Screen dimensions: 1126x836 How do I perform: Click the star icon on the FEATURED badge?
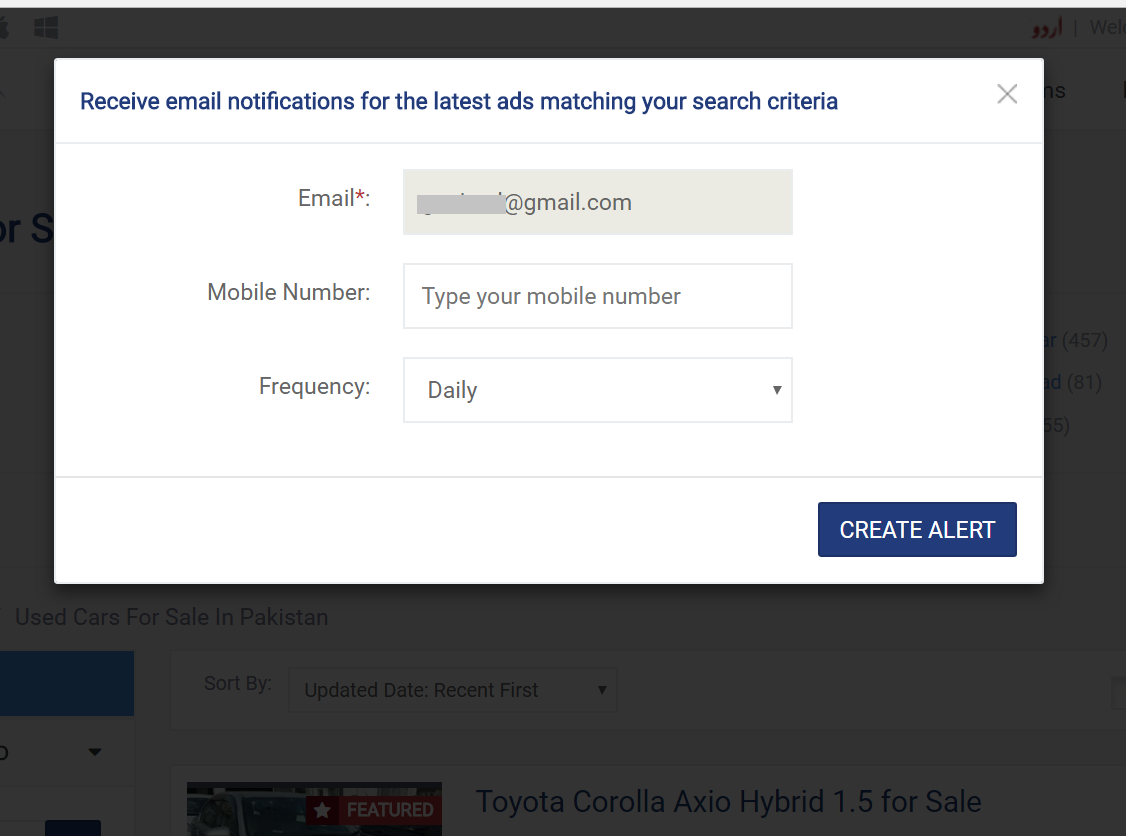tap(322, 810)
